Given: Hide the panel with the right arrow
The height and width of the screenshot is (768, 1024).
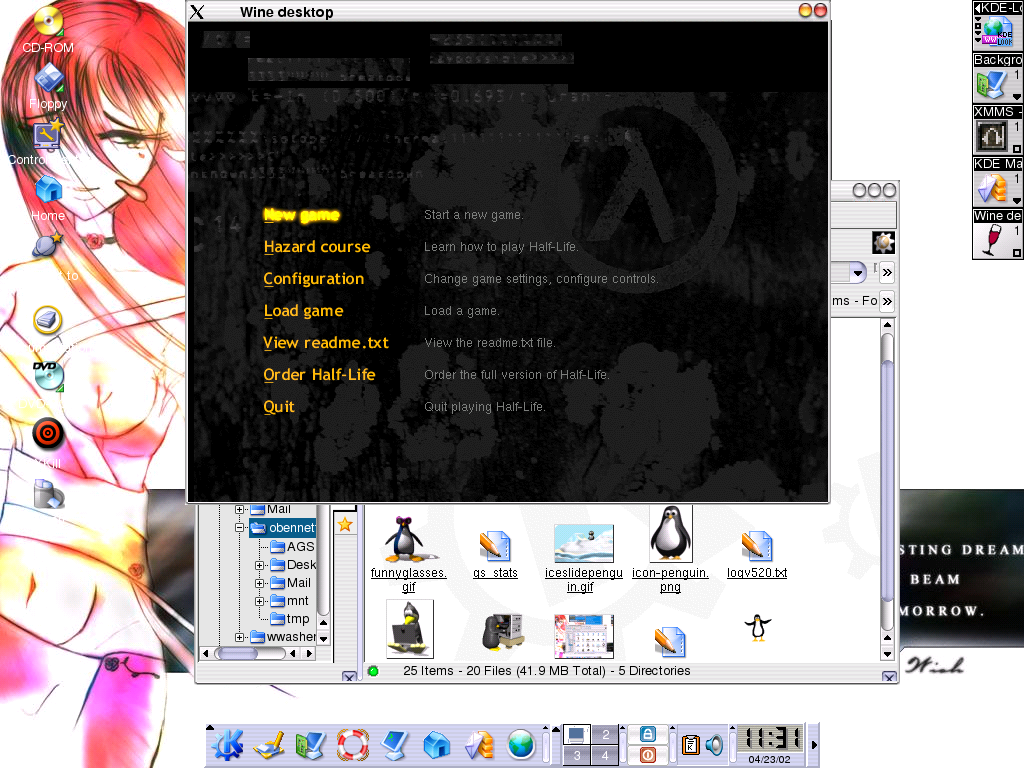Looking at the screenshot, I should [814, 744].
